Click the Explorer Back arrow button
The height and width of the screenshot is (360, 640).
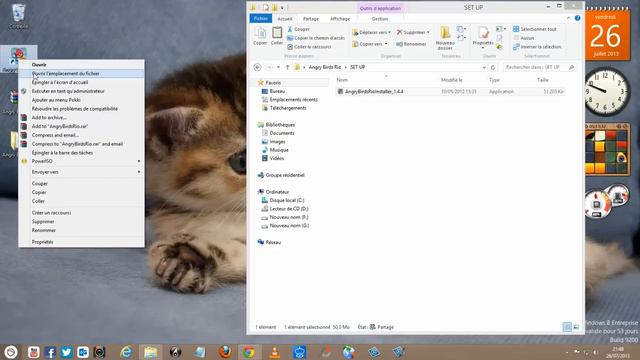coord(258,67)
